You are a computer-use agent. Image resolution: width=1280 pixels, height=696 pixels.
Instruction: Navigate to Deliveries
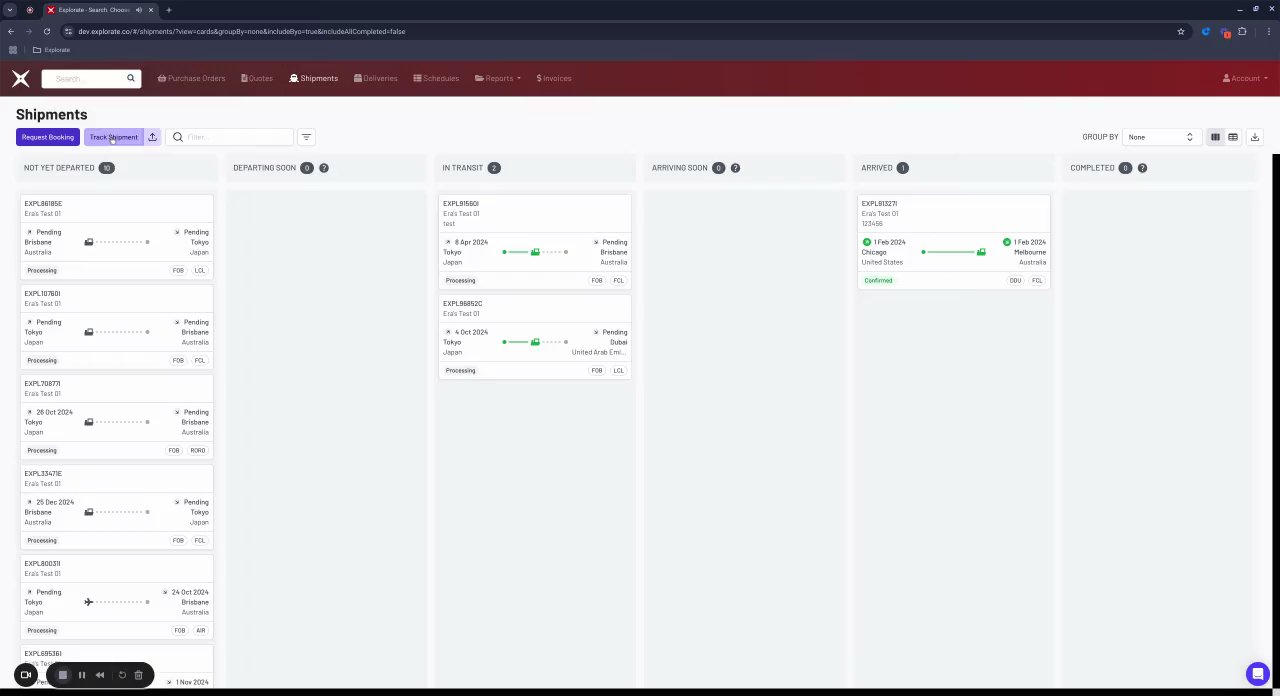pyautogui.click(x=375, y=78)
